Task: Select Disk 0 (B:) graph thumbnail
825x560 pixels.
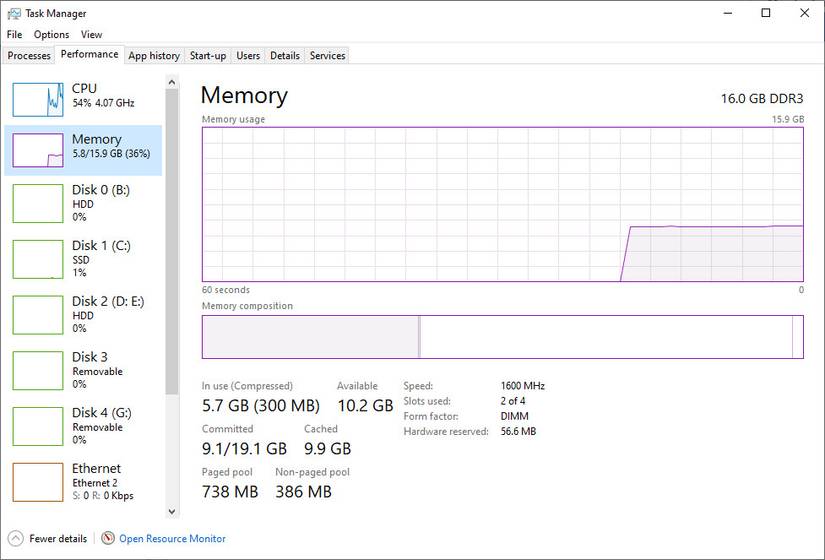Action: 38,203
